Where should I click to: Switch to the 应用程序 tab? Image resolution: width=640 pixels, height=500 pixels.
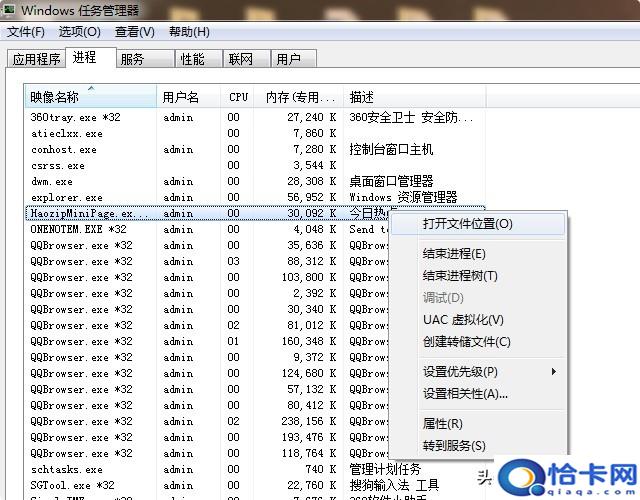tap(36, 59)
